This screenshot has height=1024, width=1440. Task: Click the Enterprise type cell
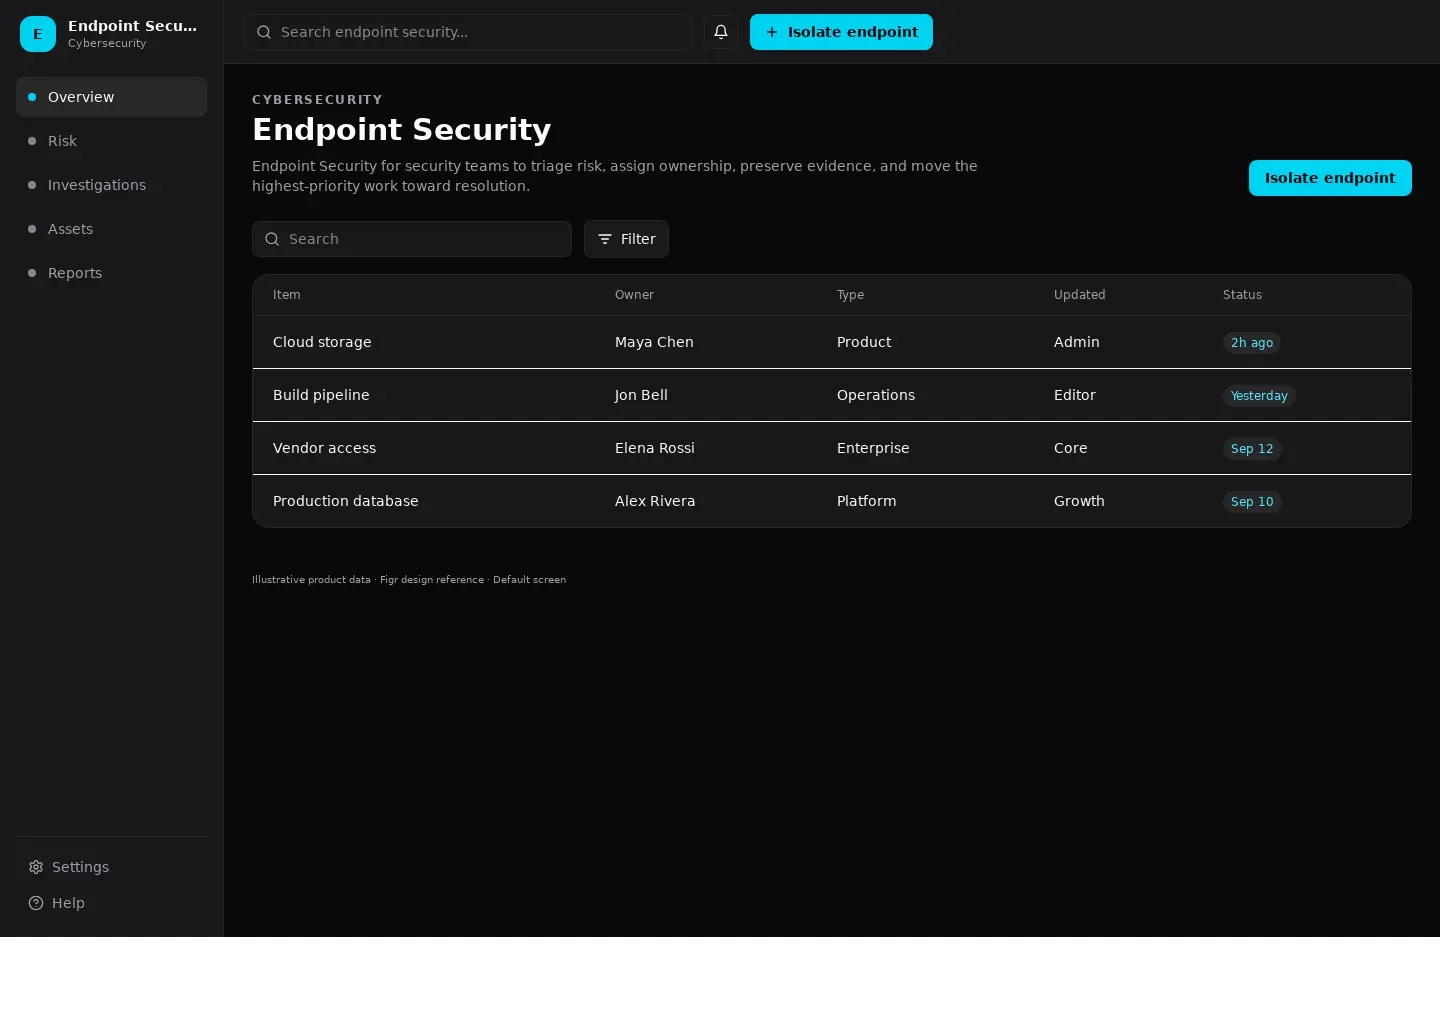873,448
